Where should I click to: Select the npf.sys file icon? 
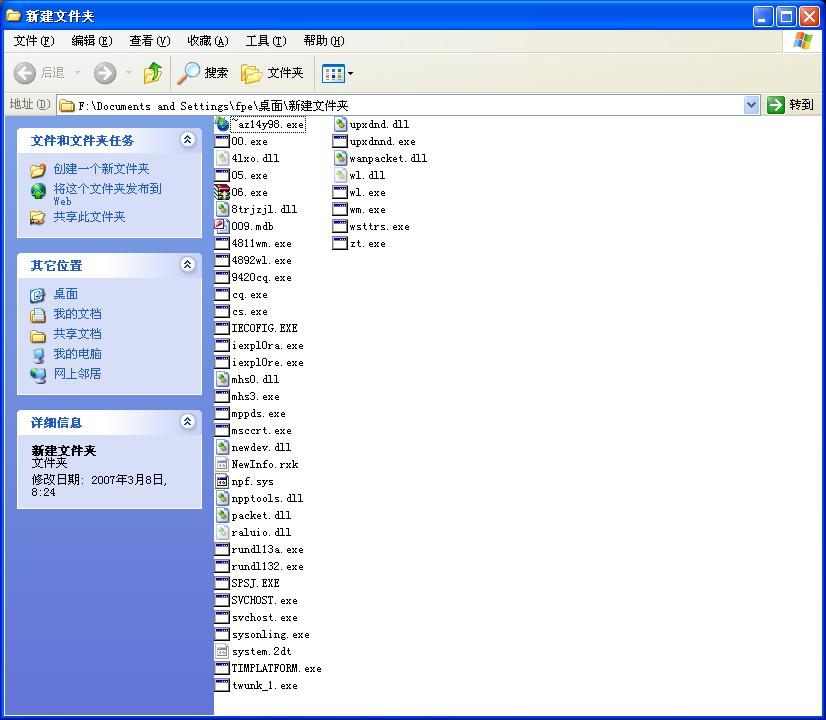[x=222, y=481]
